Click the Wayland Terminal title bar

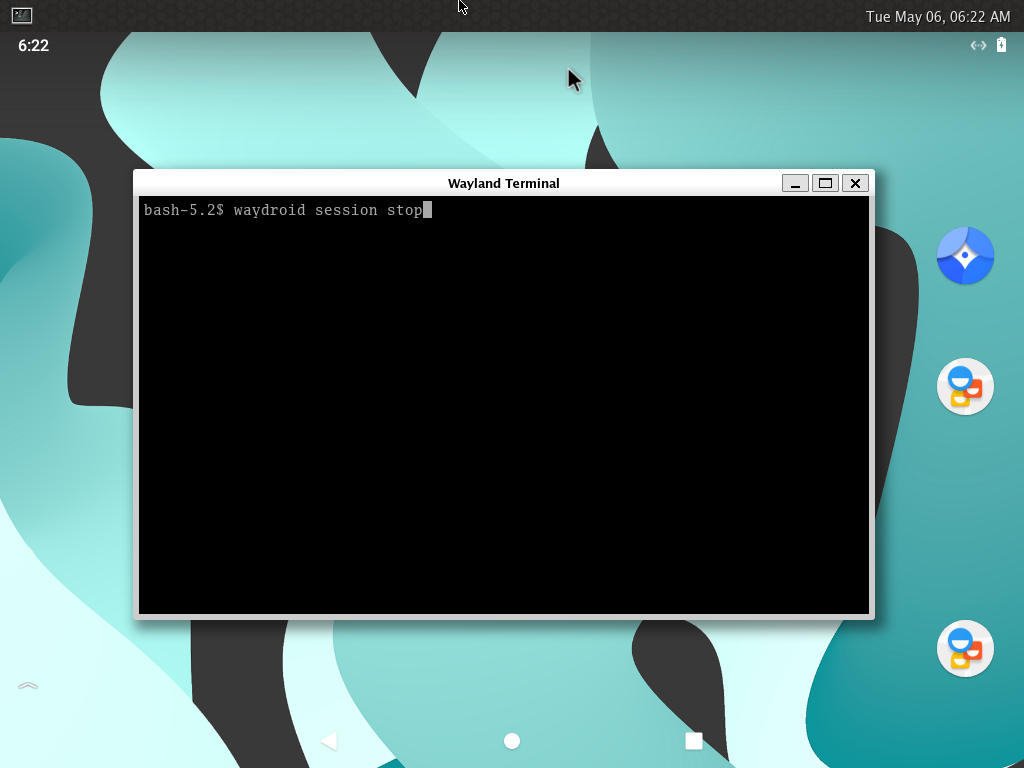pos(503,183)
